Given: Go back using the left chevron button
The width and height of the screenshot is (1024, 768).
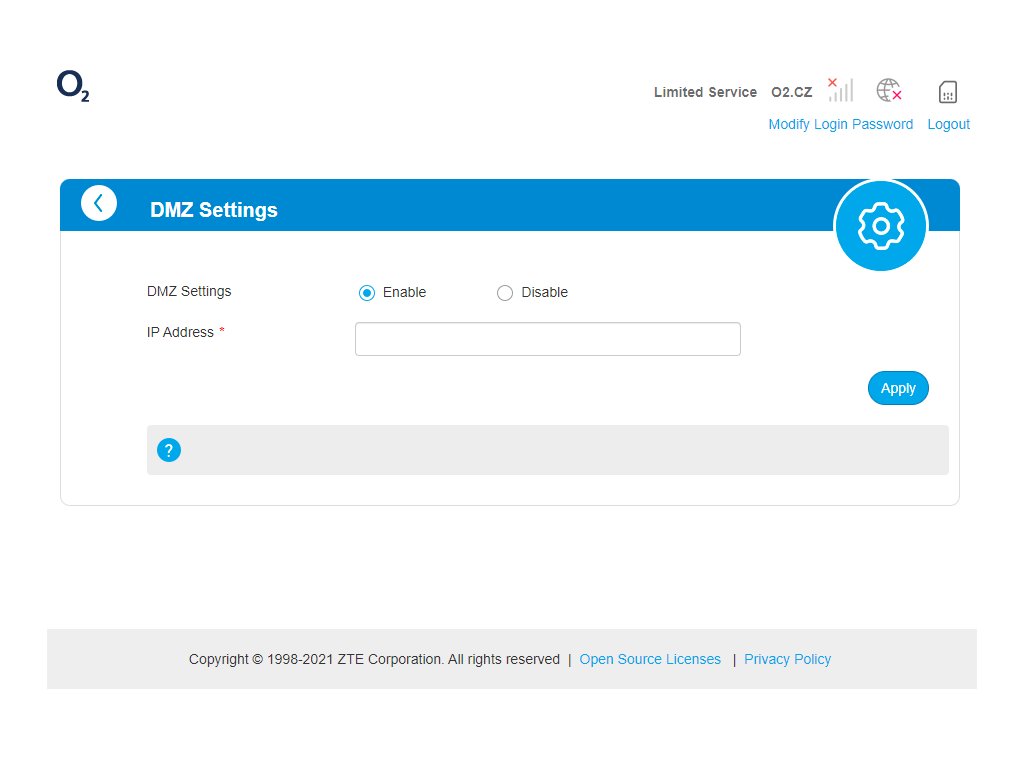Looking at the screenshot, I should [x=99, y=203].
